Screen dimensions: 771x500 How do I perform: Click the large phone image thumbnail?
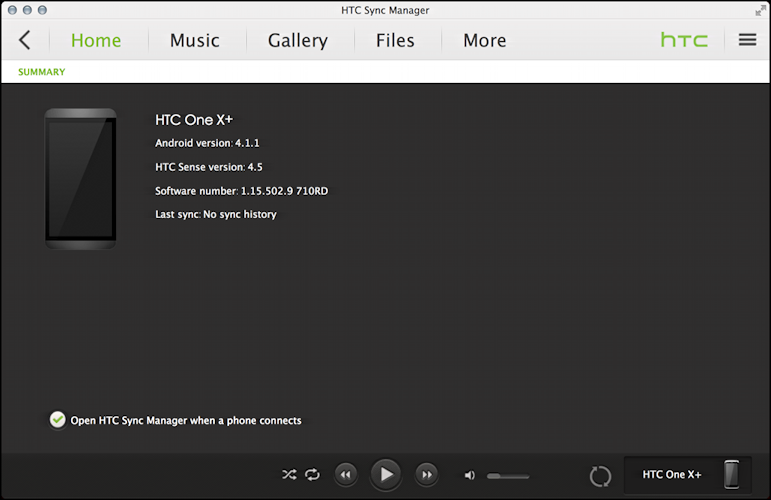[80, 178]
